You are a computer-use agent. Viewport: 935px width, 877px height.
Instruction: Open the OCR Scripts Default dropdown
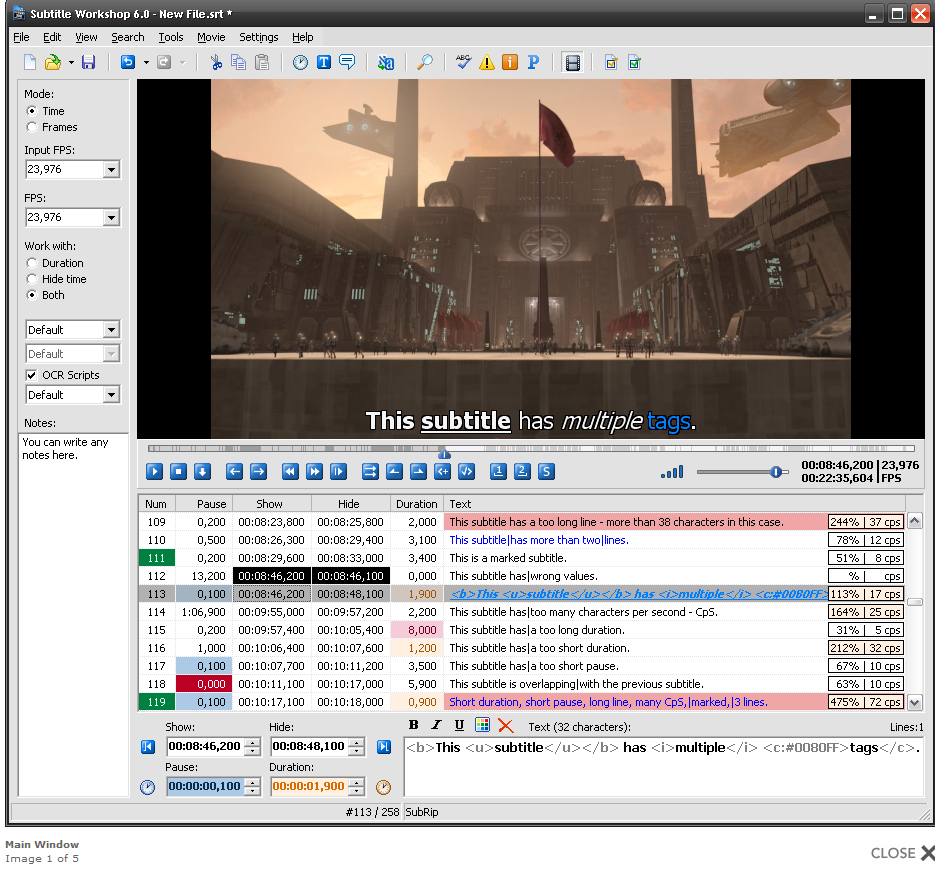(x=112, y=395)
